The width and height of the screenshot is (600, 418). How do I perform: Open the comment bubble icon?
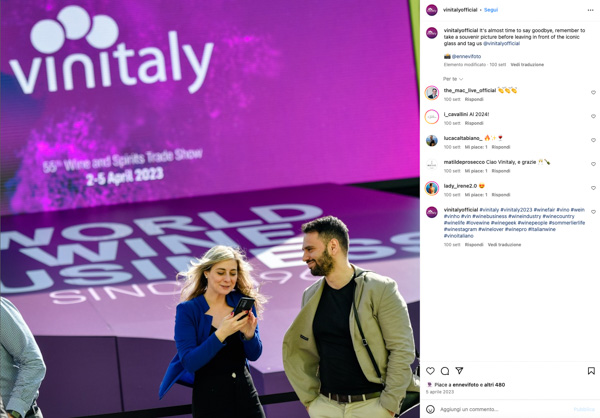click(445, 371)
